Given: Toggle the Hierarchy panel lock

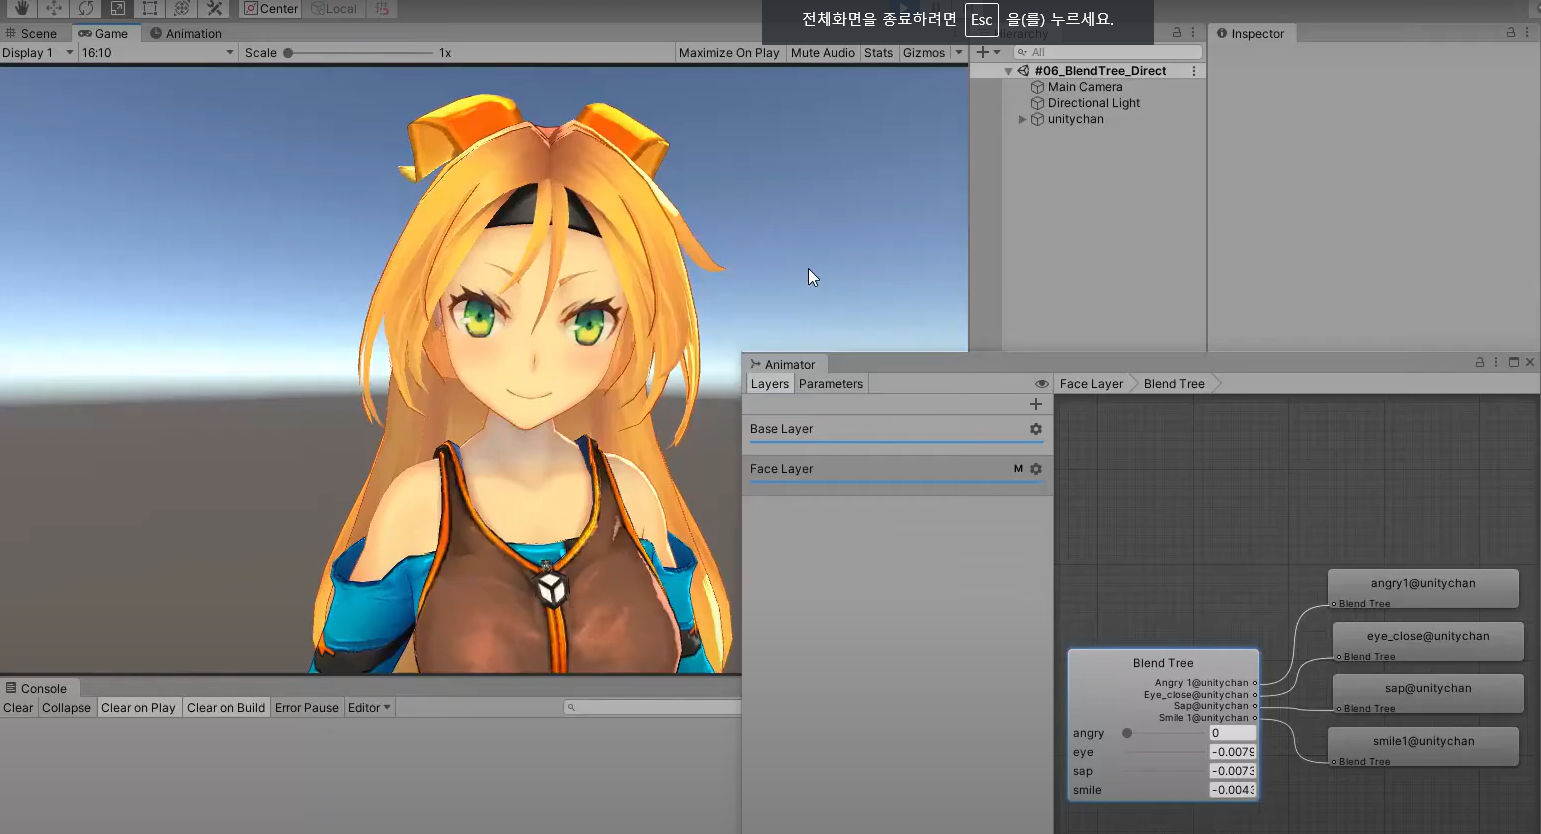Looking at the screenshot, I should (1177, 33).
